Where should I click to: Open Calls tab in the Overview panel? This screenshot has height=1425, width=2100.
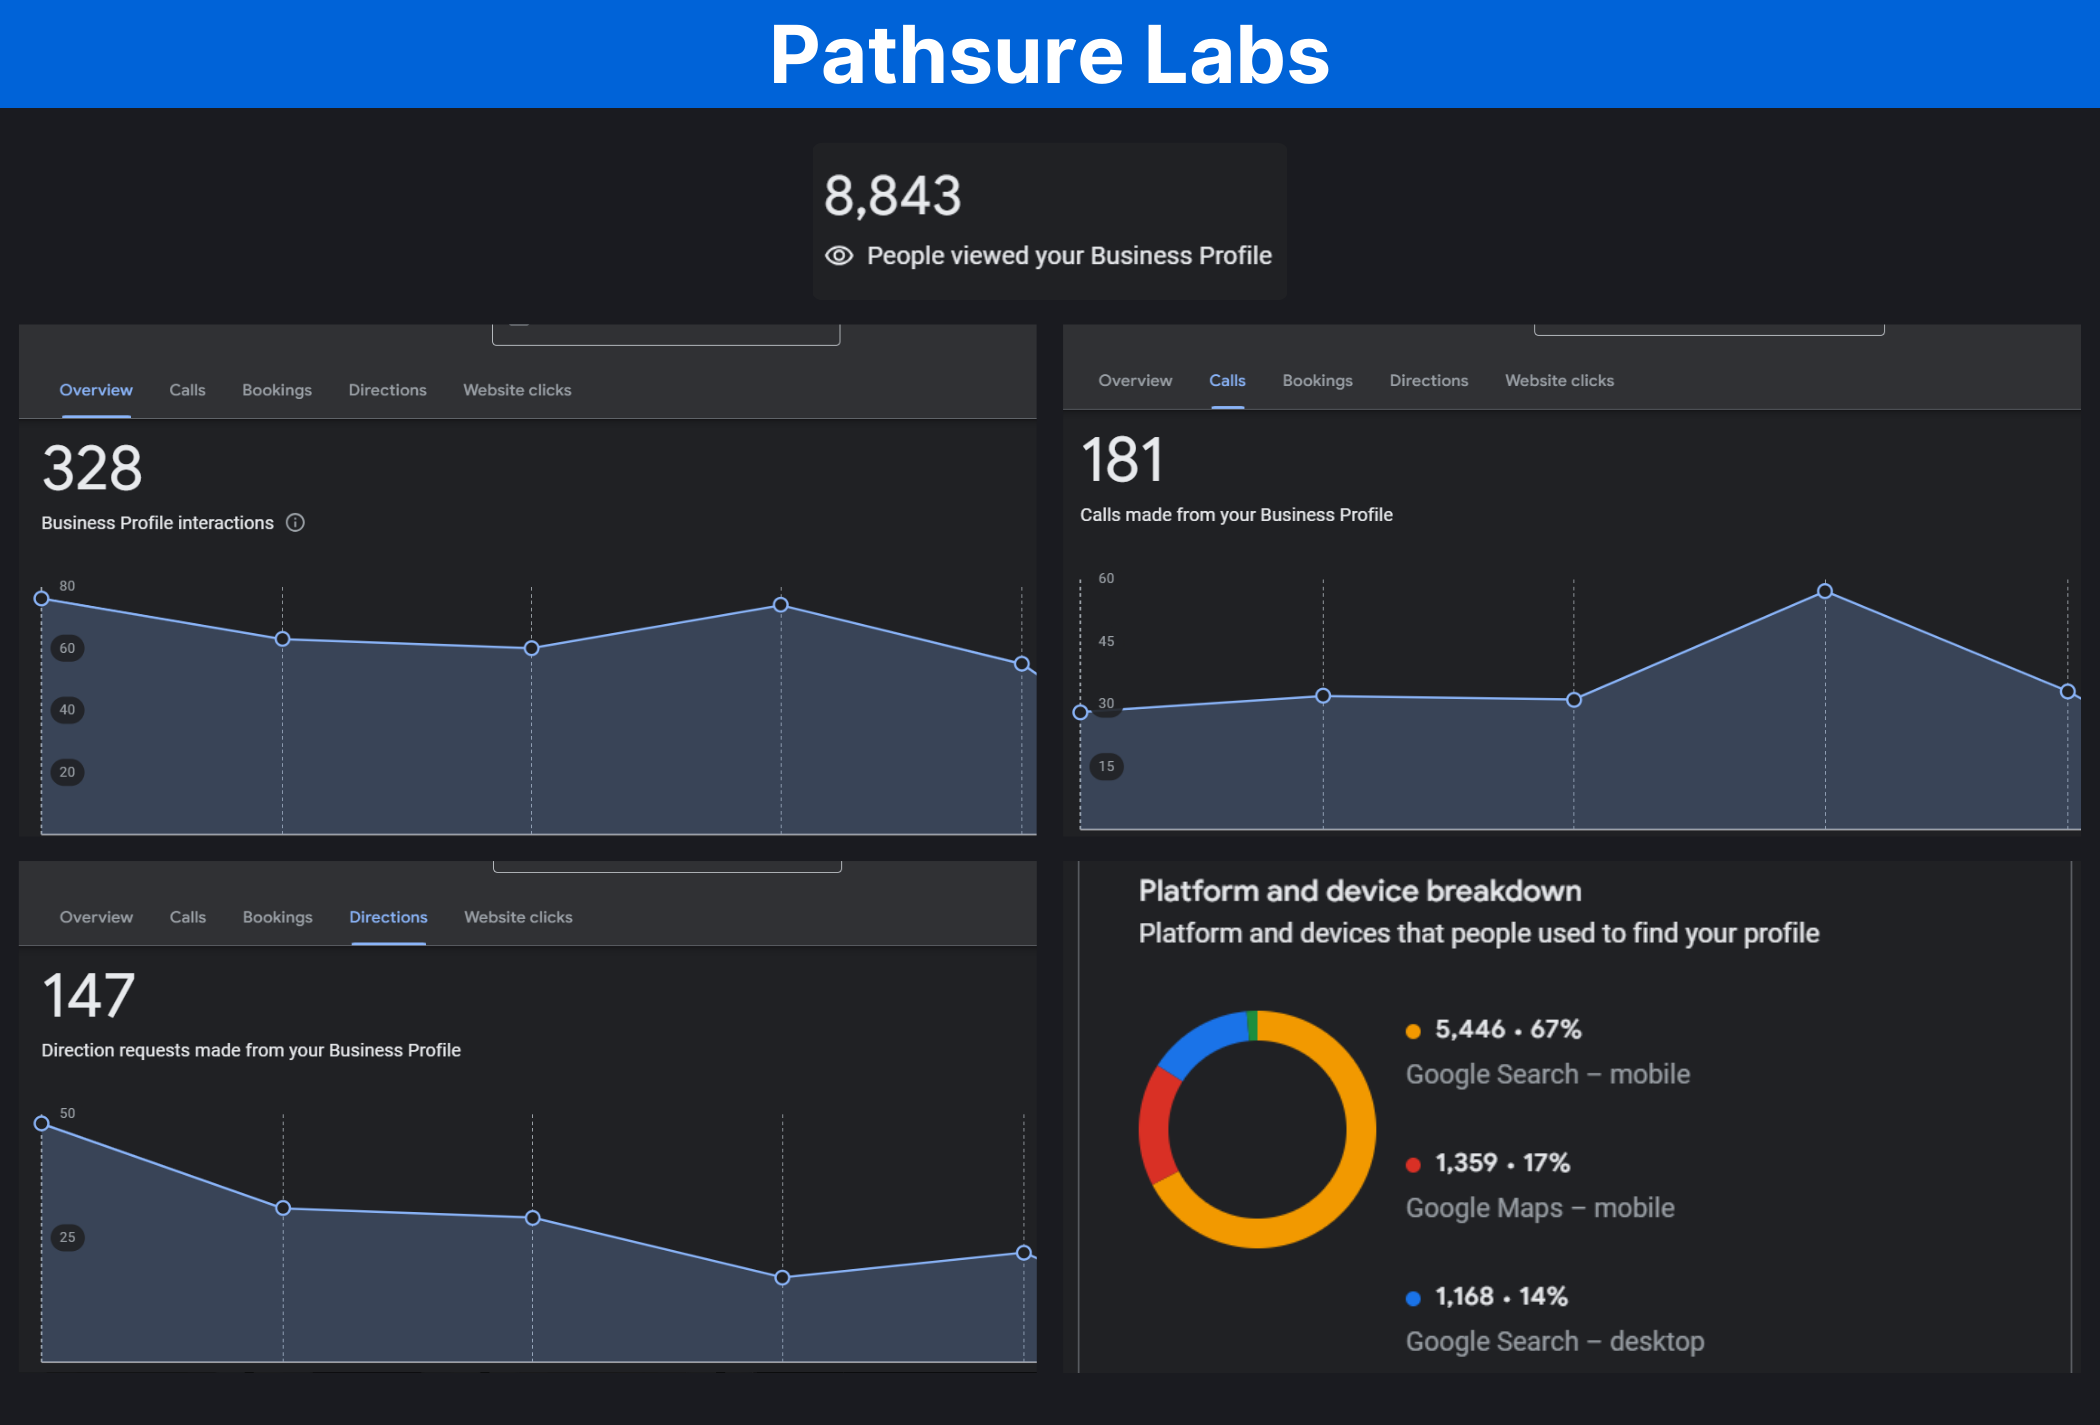(x=187, y=390)
